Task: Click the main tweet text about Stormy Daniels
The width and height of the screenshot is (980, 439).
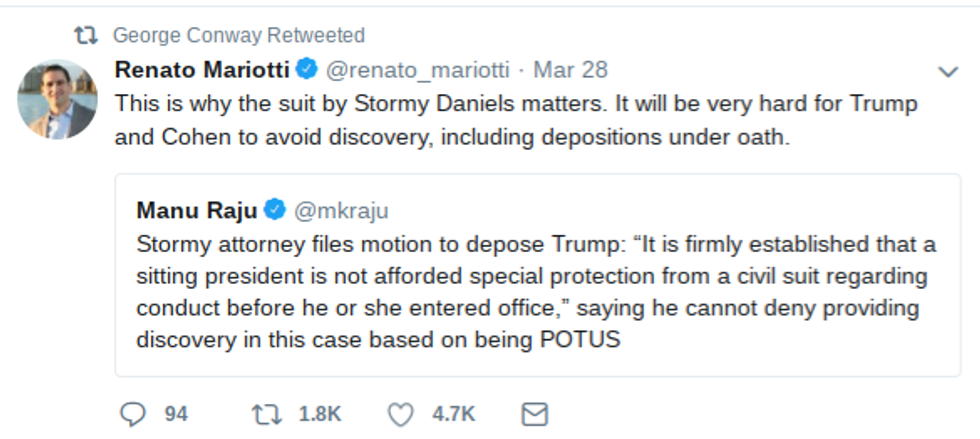Action: pos(516,120)
